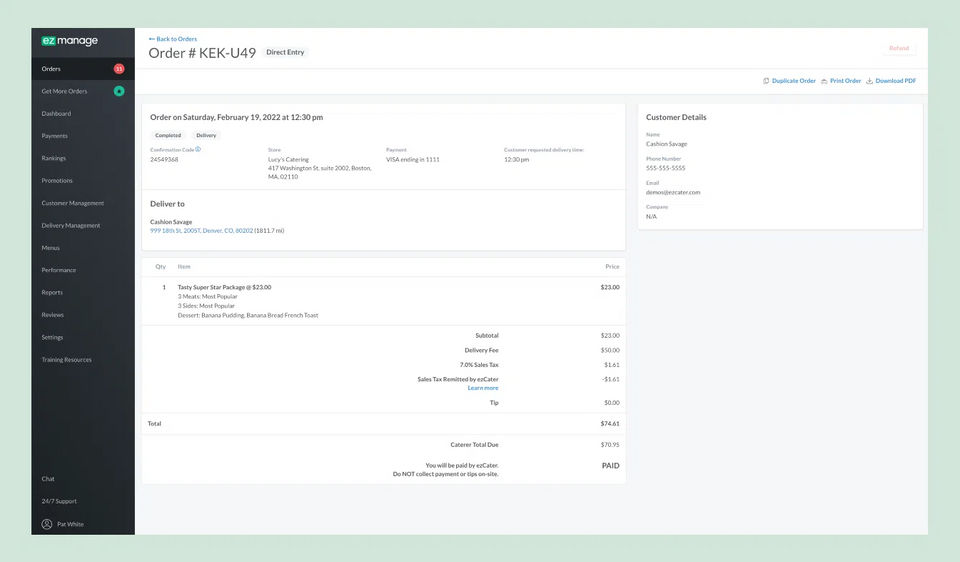Viewport: 960px width, 562px height.
Task: Open Customer Management in sidebar
Action: (x=73, y=203)
